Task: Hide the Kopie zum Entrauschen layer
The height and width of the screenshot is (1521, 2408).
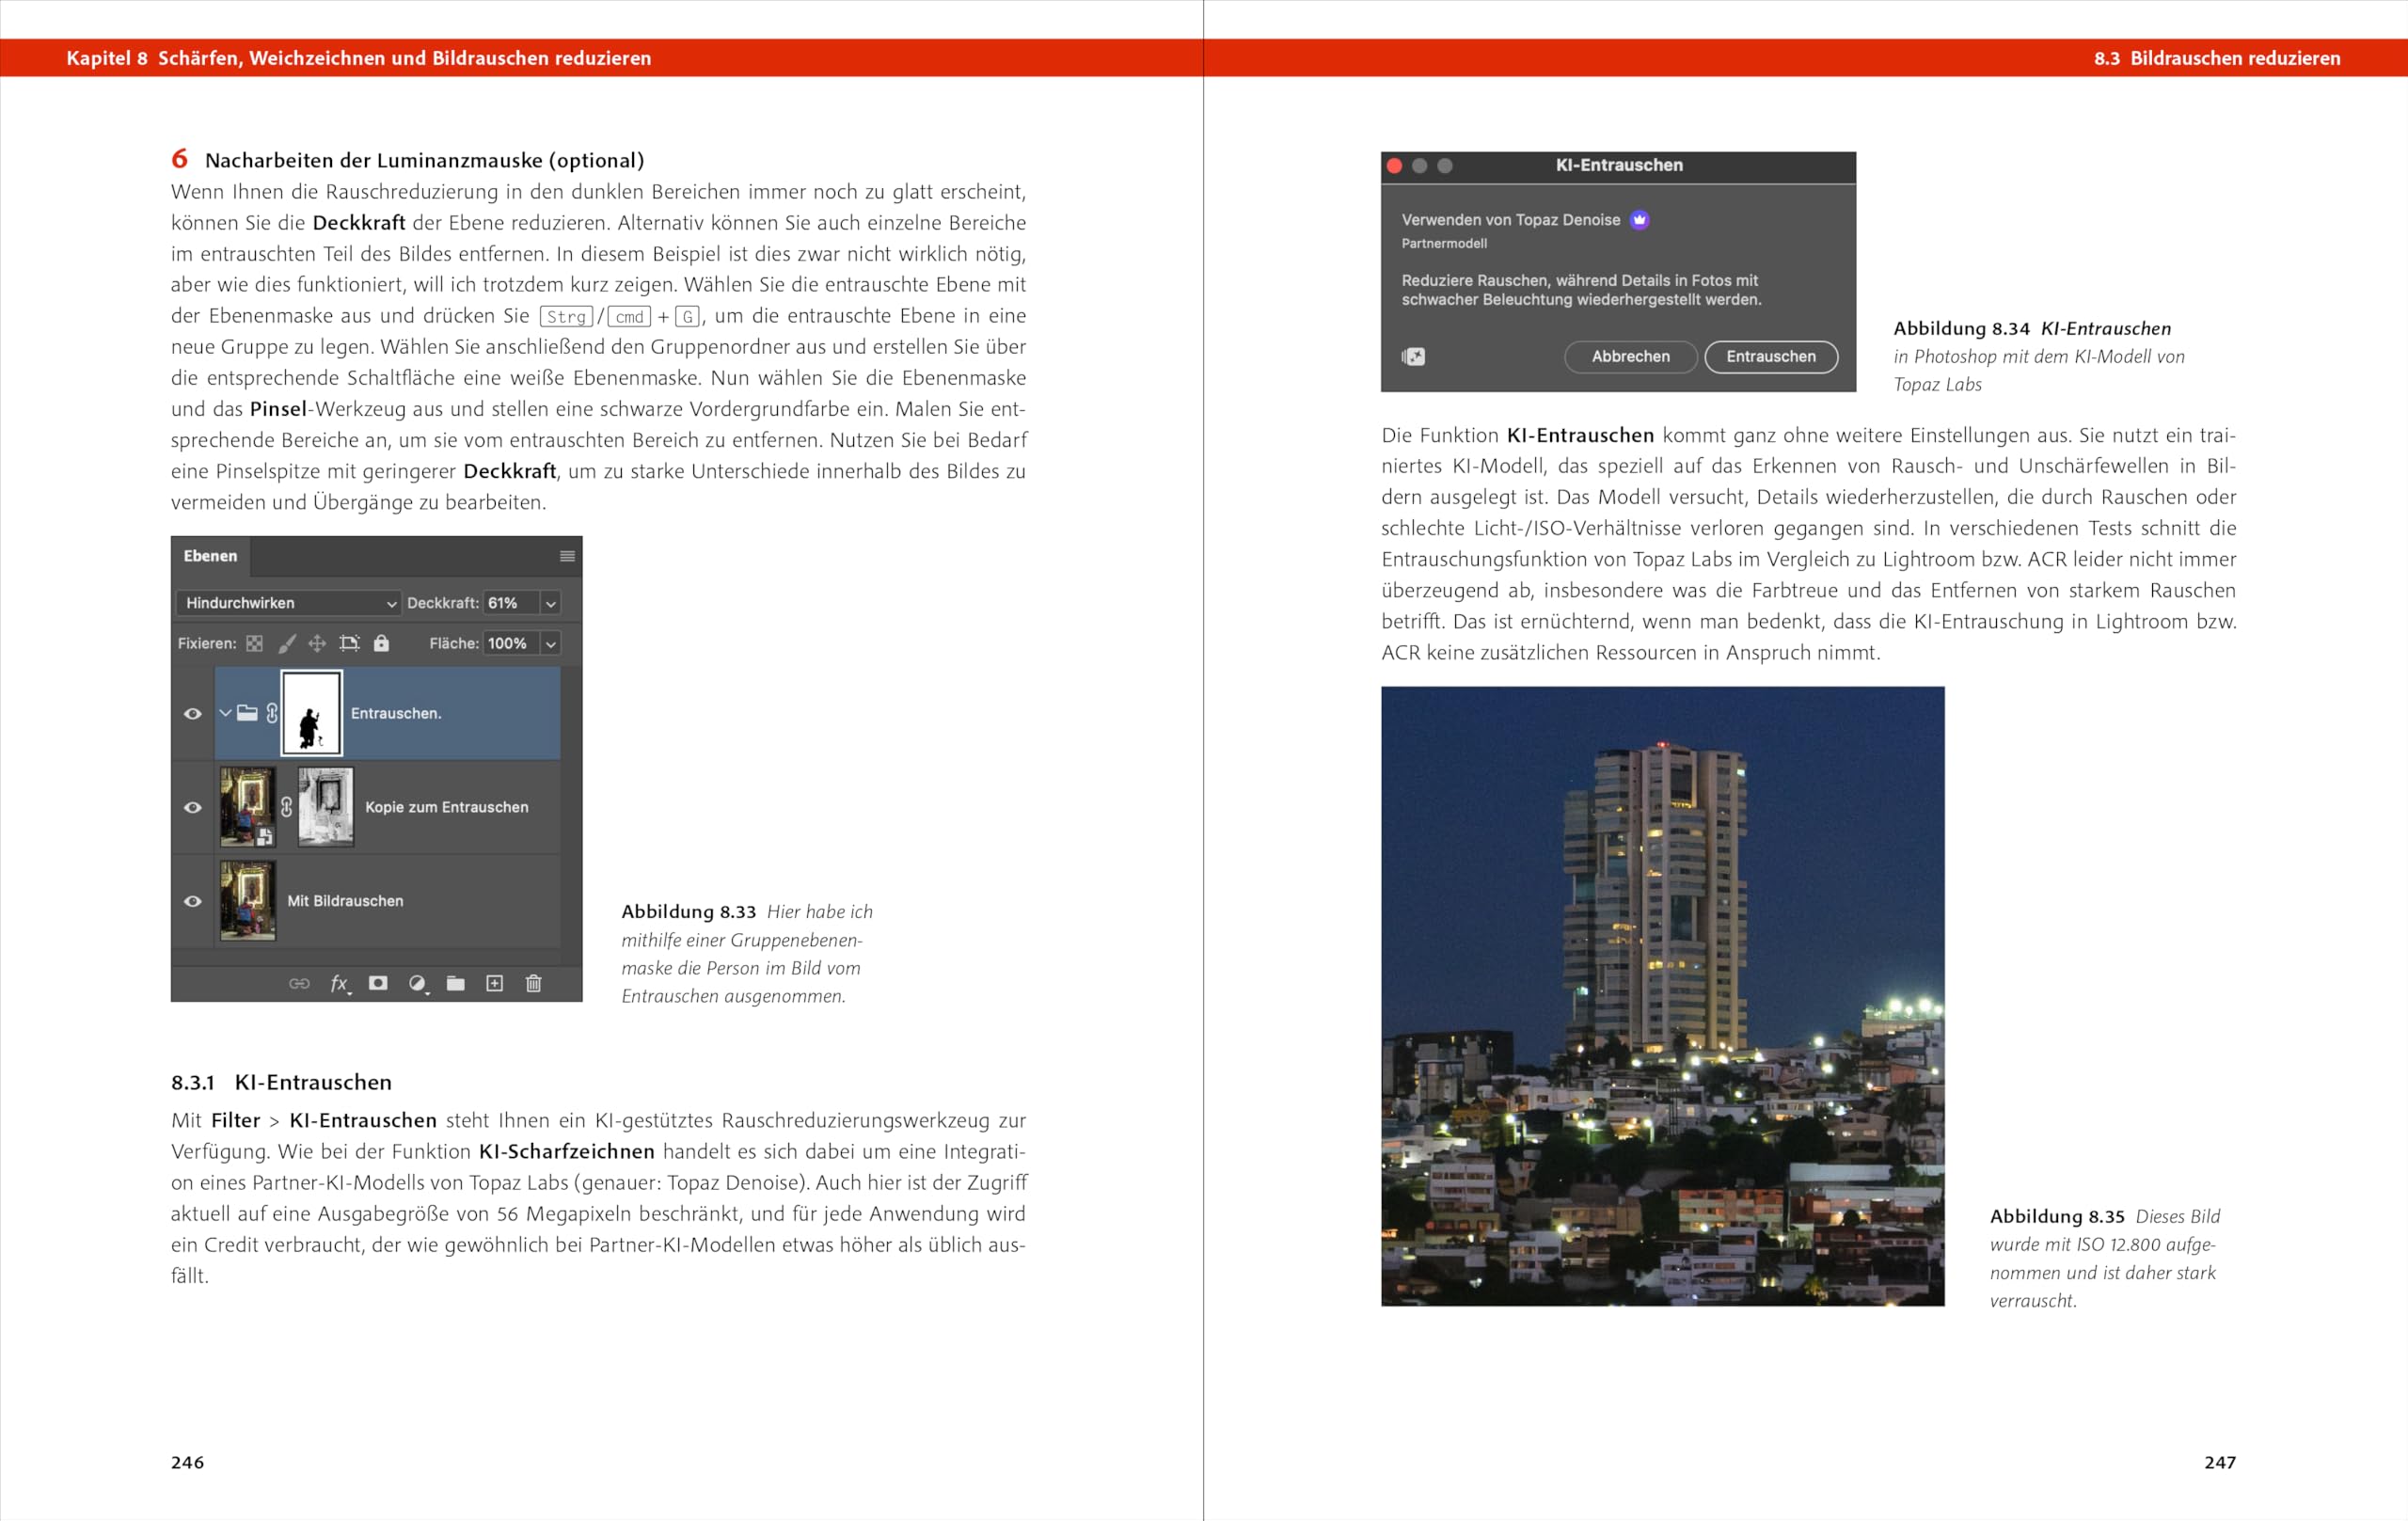Action: 193,808
